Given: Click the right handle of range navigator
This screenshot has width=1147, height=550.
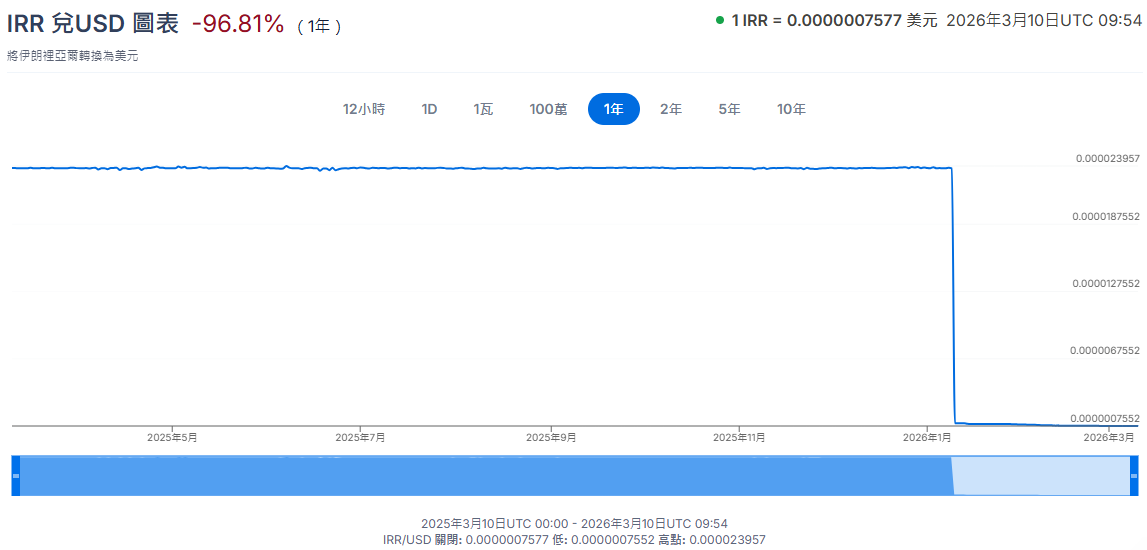Looking at the screenshot, I should point(1134,476).
